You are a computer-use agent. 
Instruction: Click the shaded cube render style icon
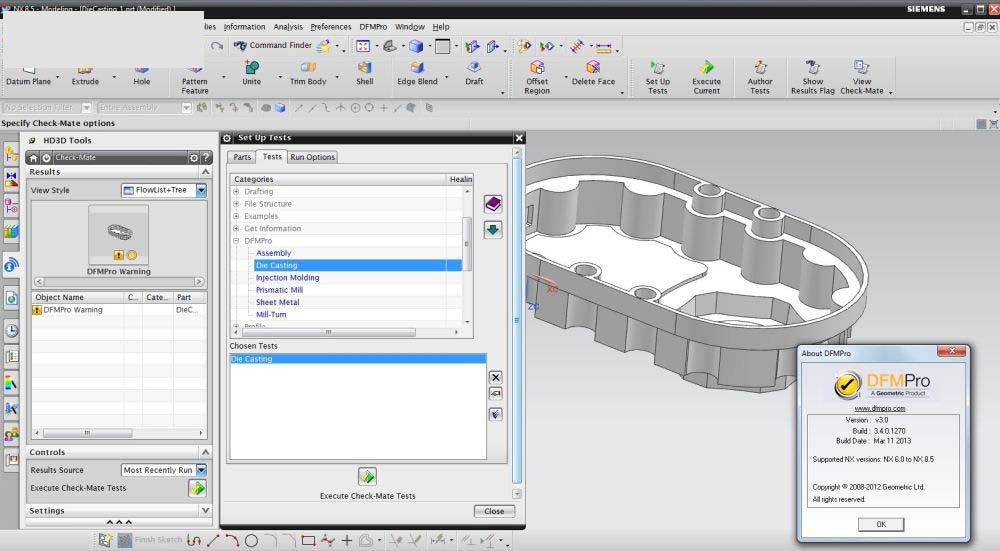pos(416,46)
